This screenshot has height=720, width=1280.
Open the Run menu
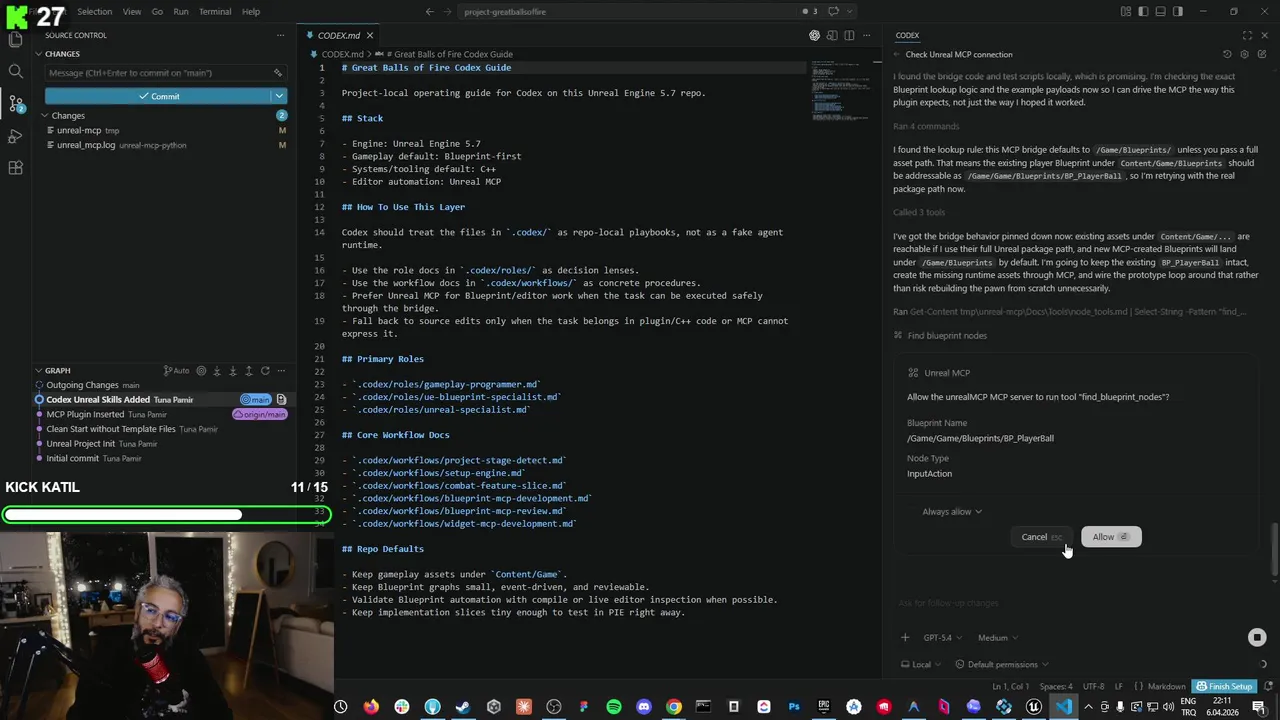180,12
